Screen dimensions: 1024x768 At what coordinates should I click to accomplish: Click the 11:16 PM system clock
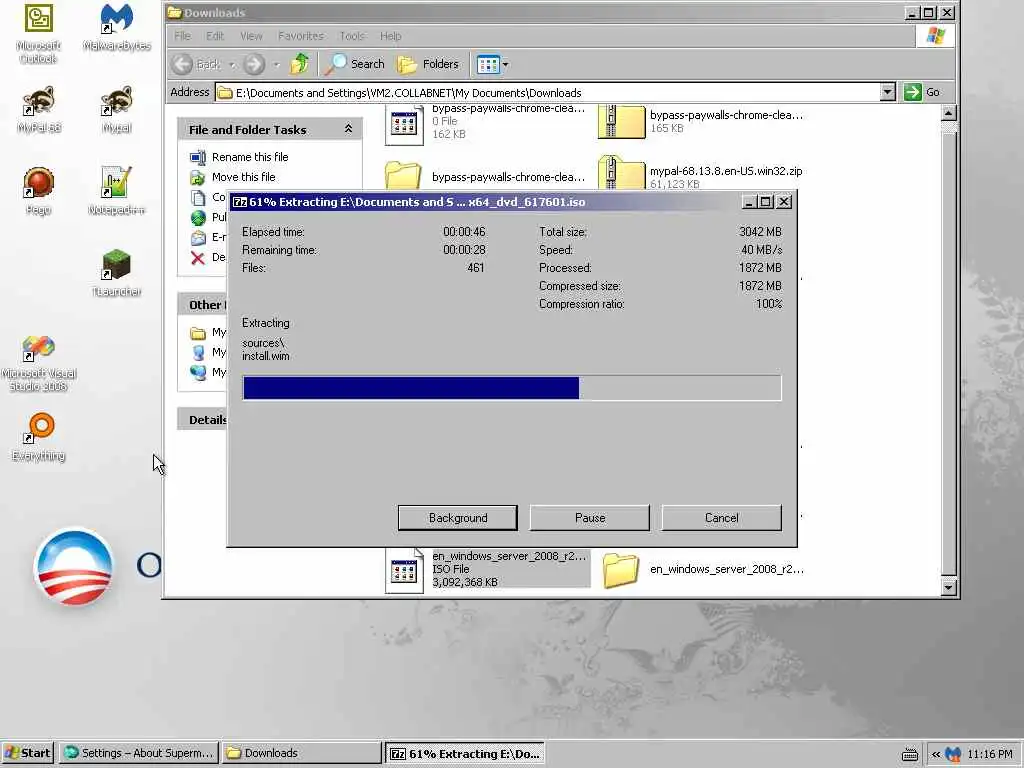(x=990, y=754)
